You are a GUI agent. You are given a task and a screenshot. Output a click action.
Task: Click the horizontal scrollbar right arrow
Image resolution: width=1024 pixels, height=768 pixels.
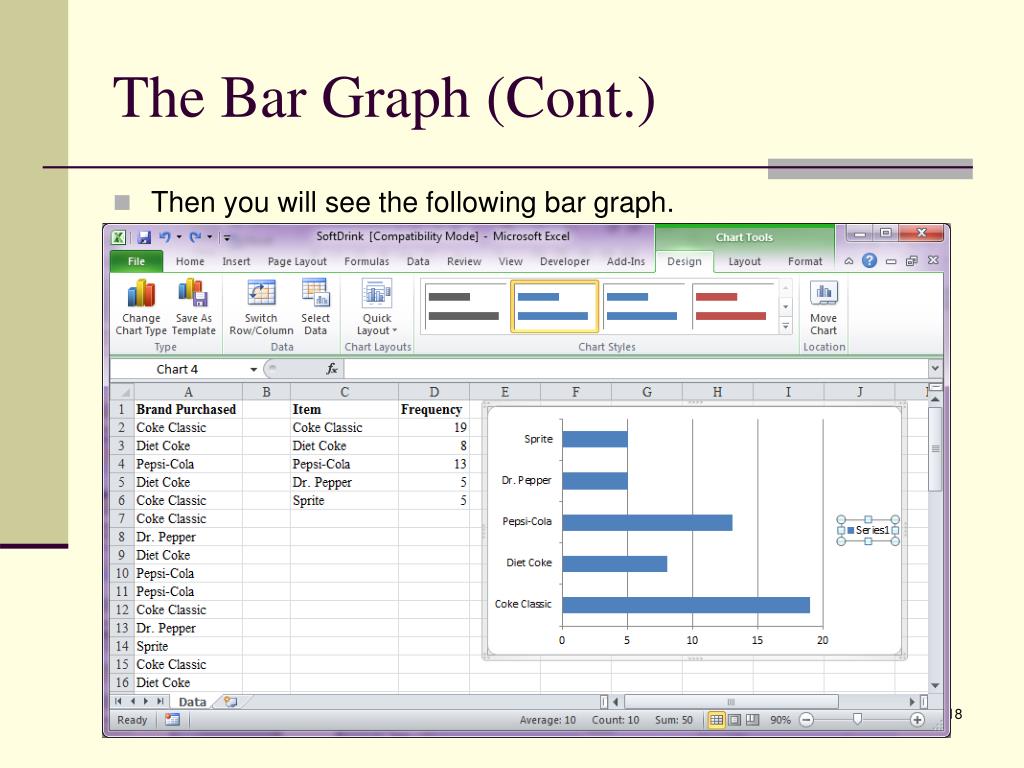(x=912, y=701)
